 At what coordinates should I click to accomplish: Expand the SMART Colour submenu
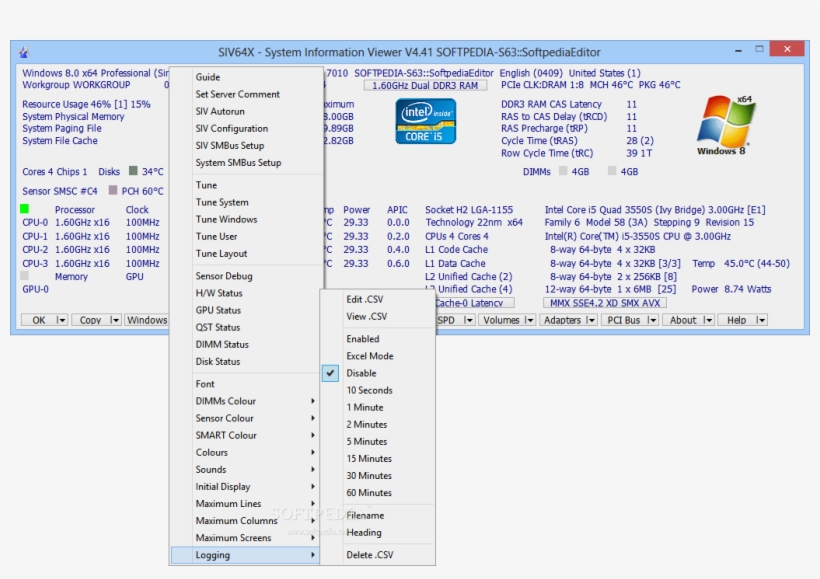tap(245, 435)
